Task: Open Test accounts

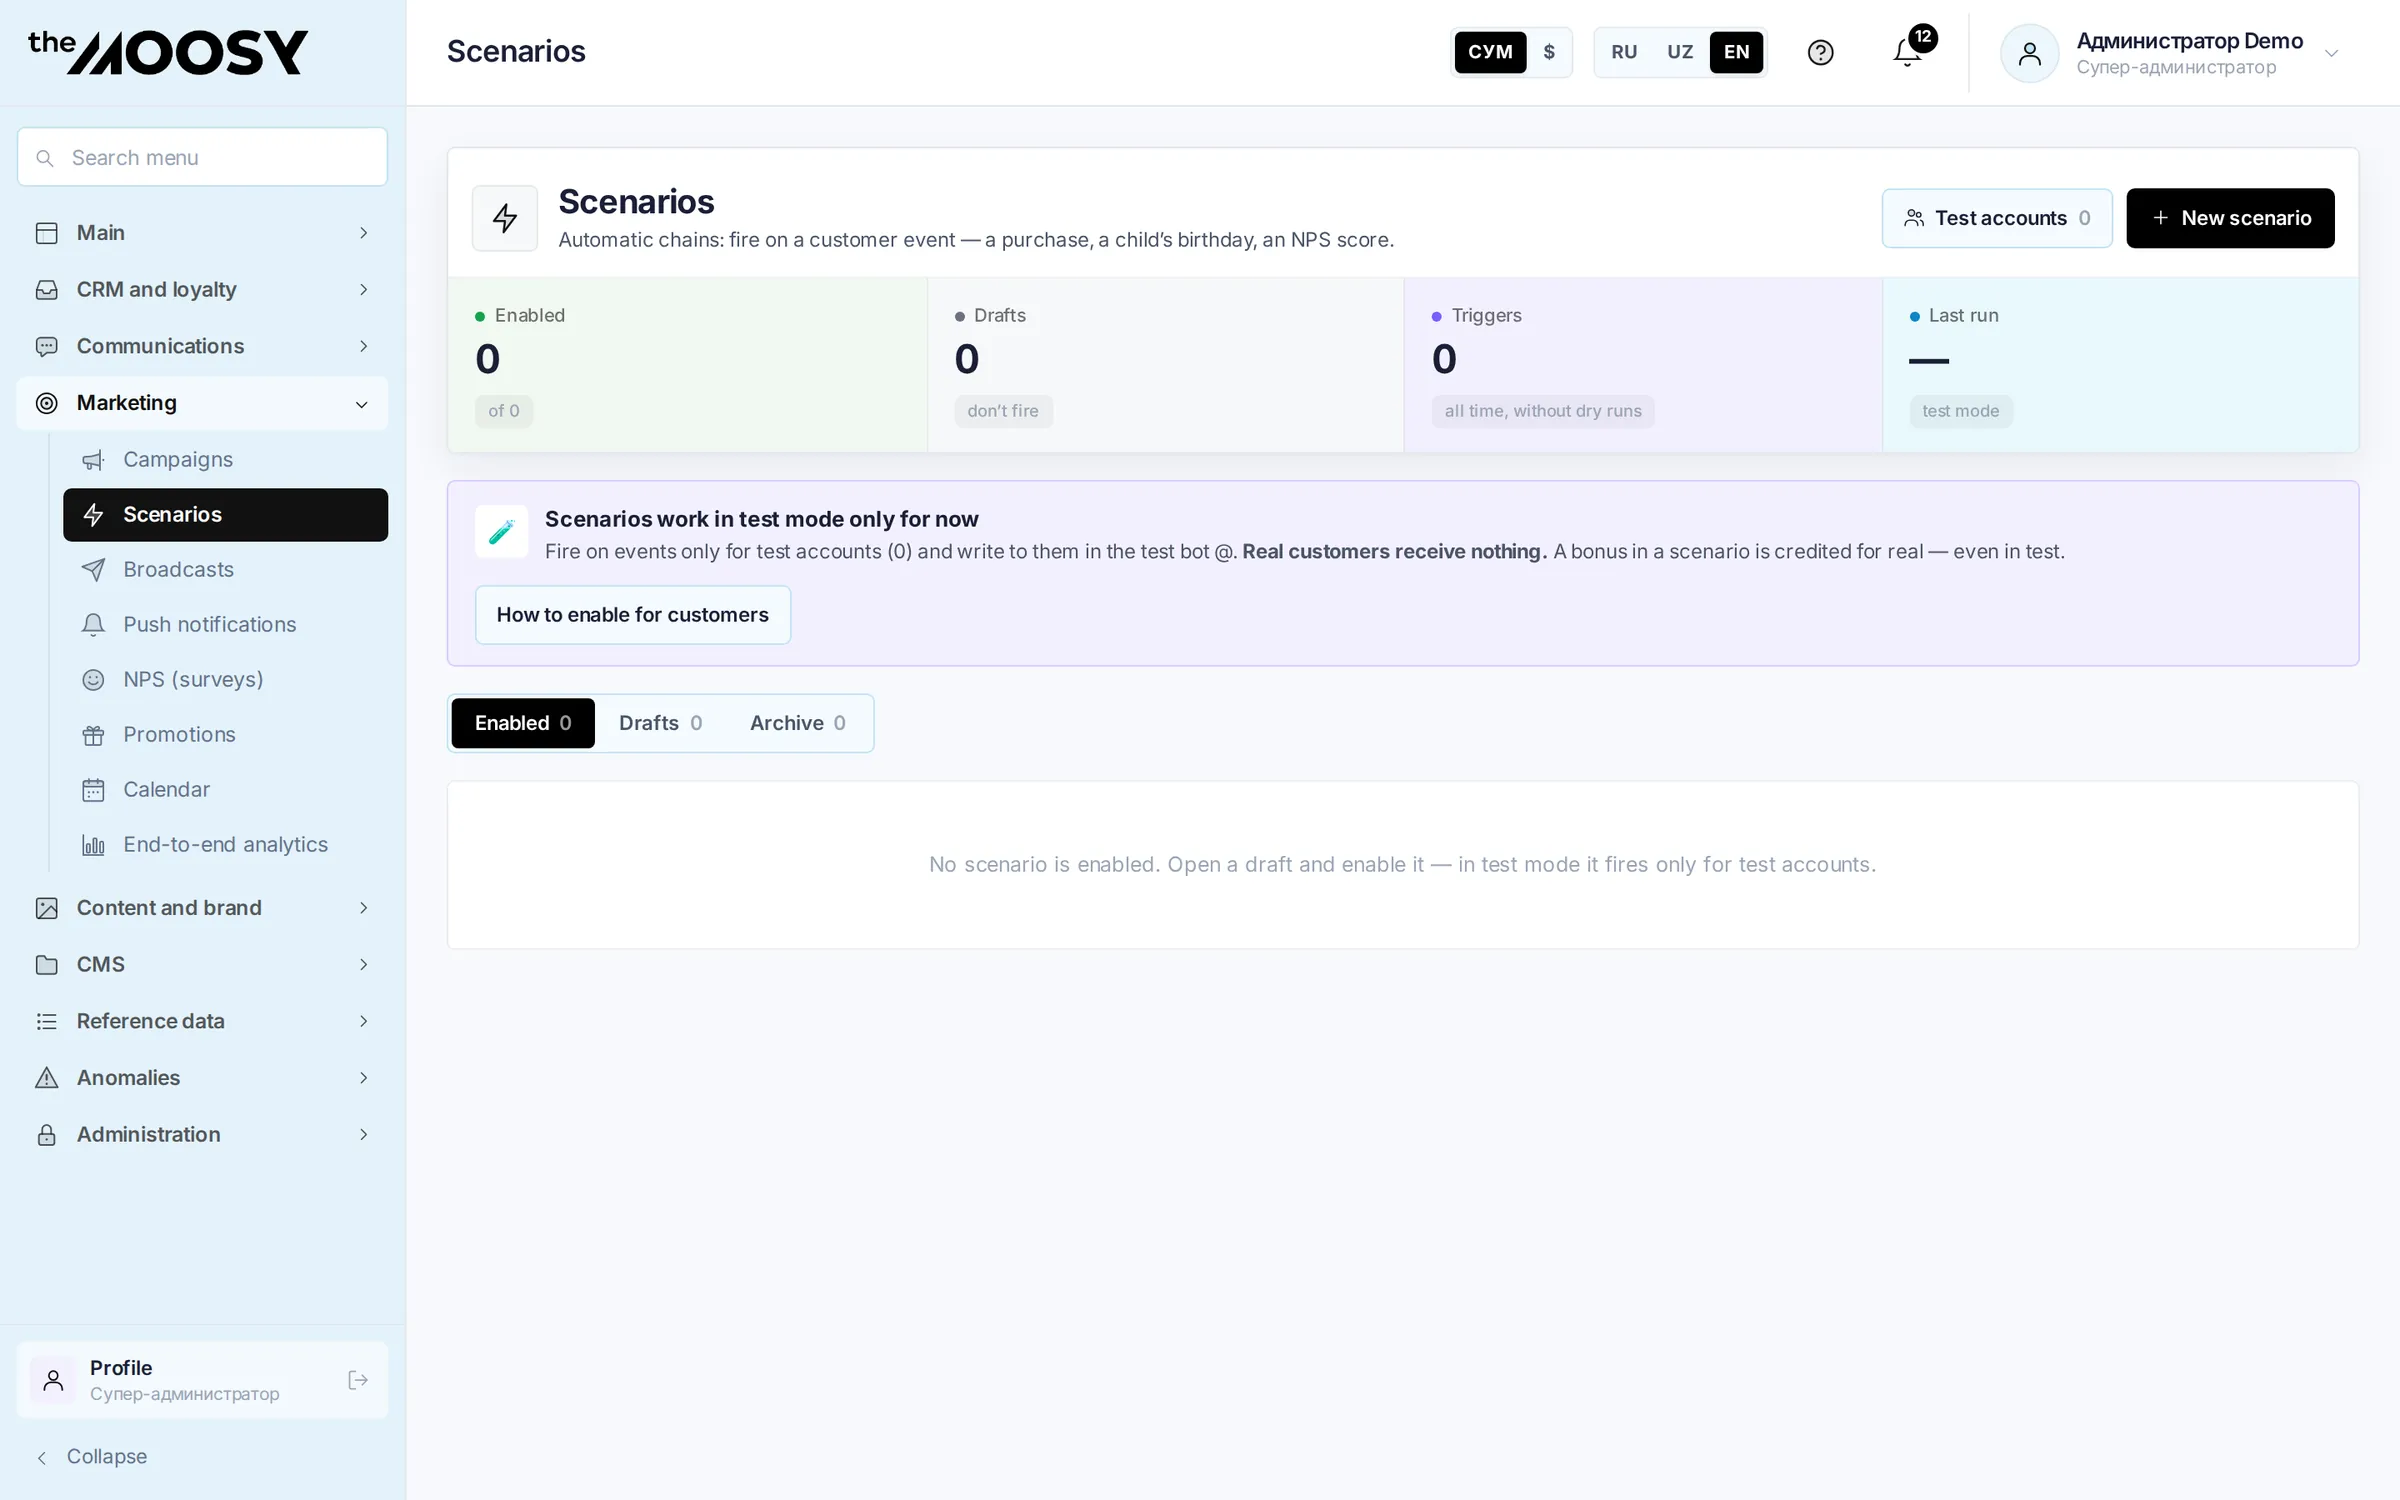Action: tap(1997, 218)
